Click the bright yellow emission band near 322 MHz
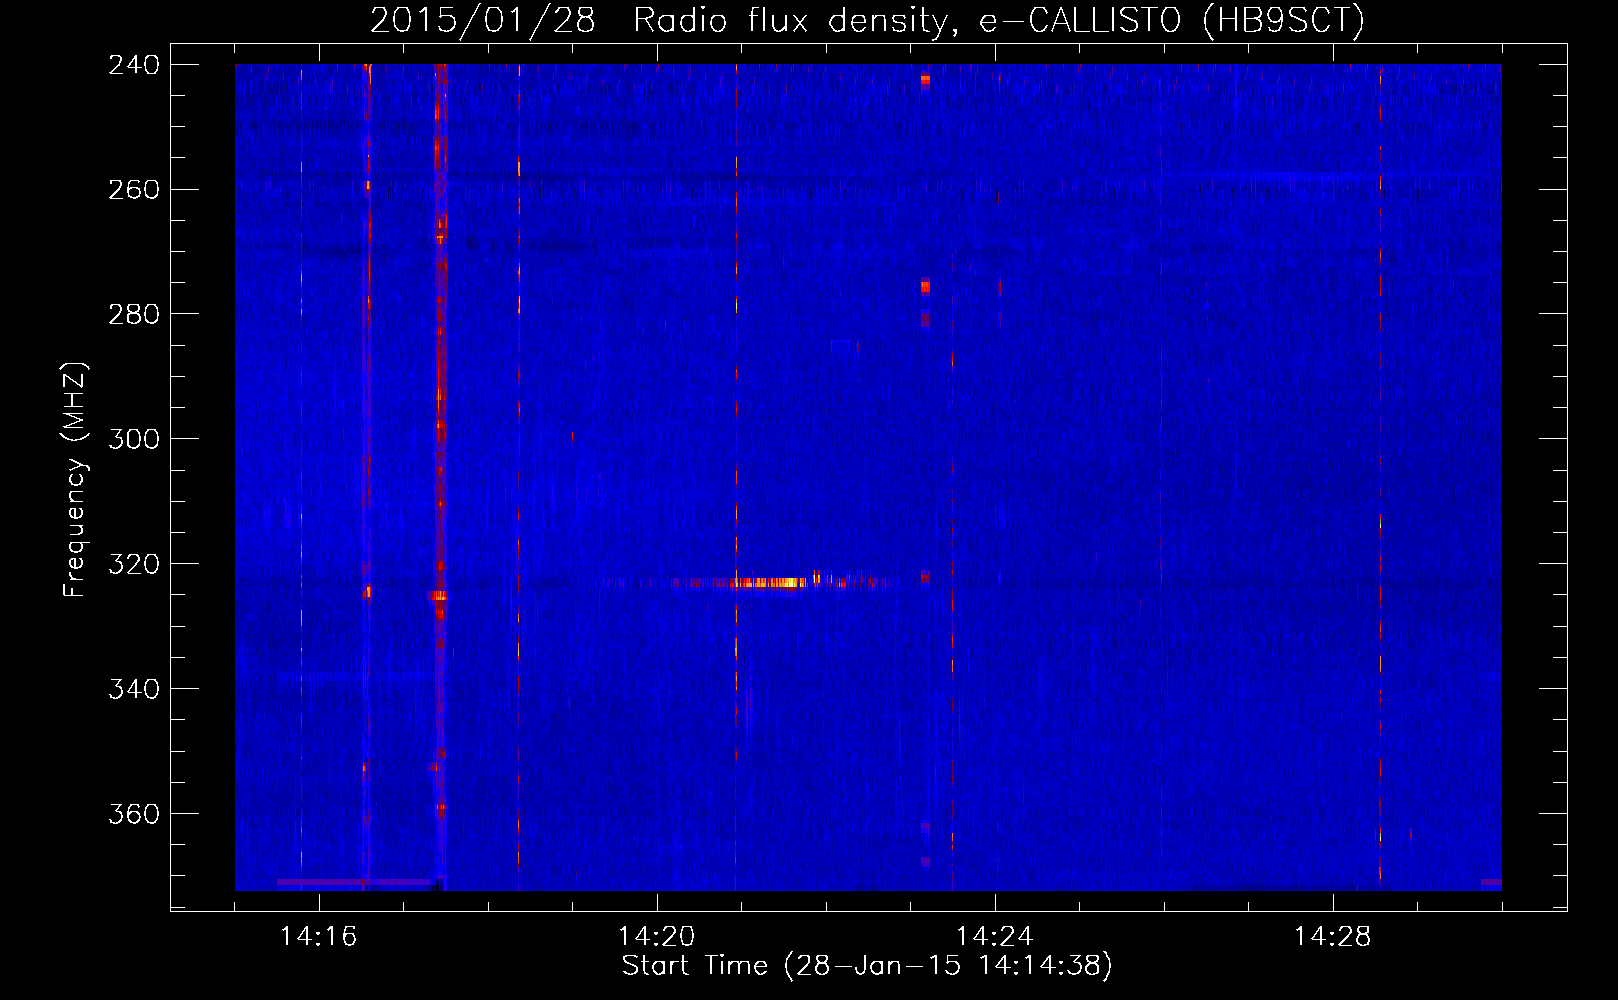 pyautogui.click(x=769, y=582)
